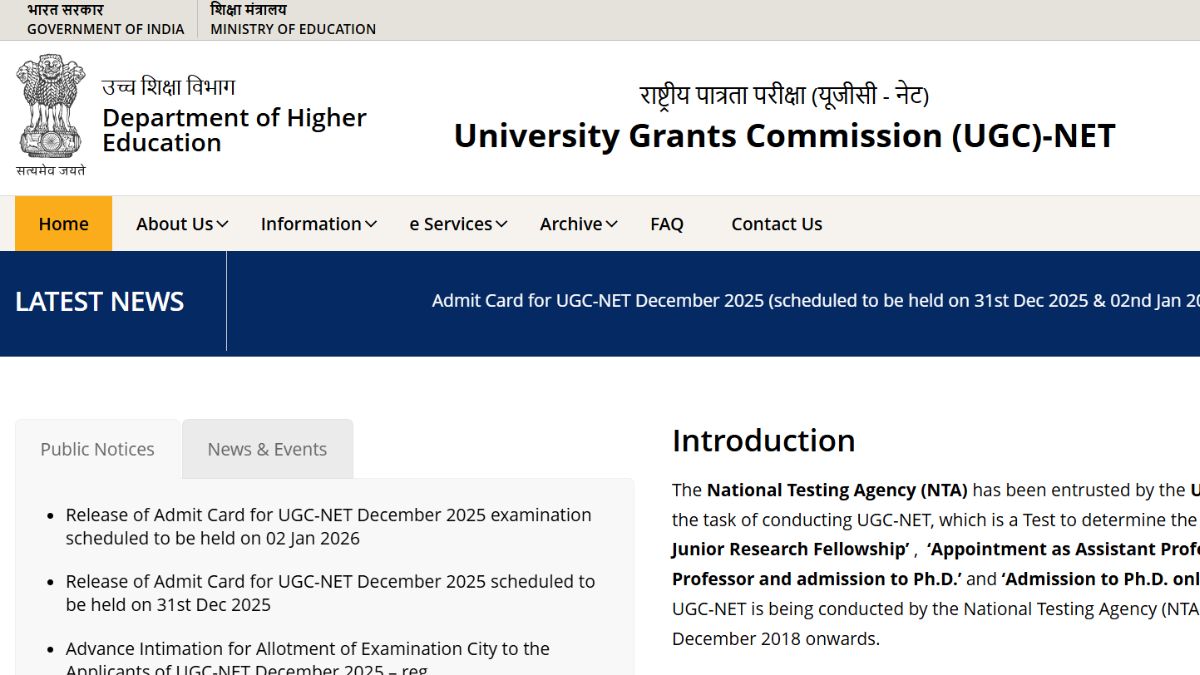Screen dimensions: 1200x675
Task: Click the Department of Higher Education title
Action: tap(234, 130)
